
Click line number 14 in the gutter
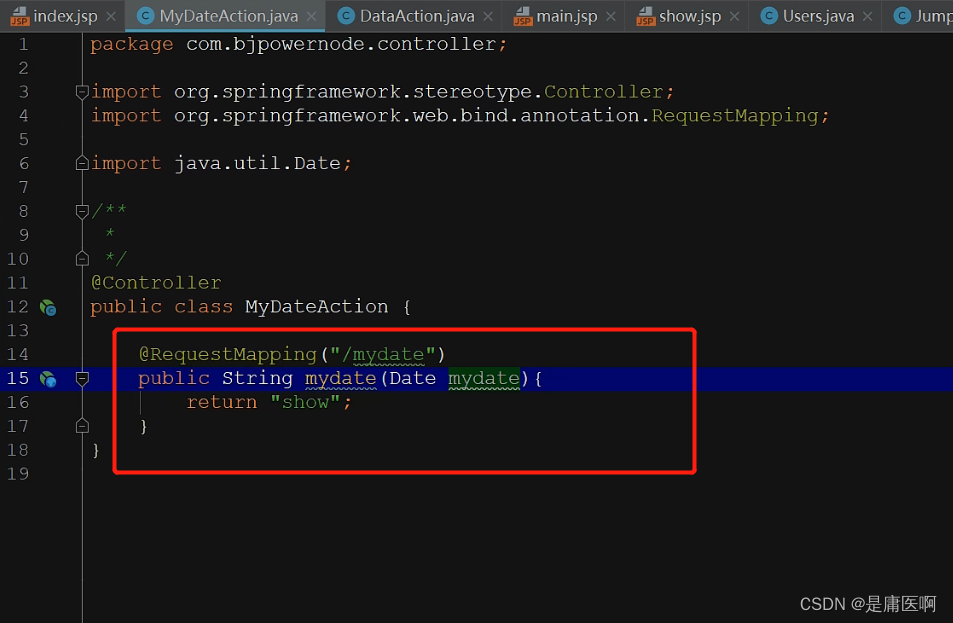pyautogui.click(x=18, y=354)
